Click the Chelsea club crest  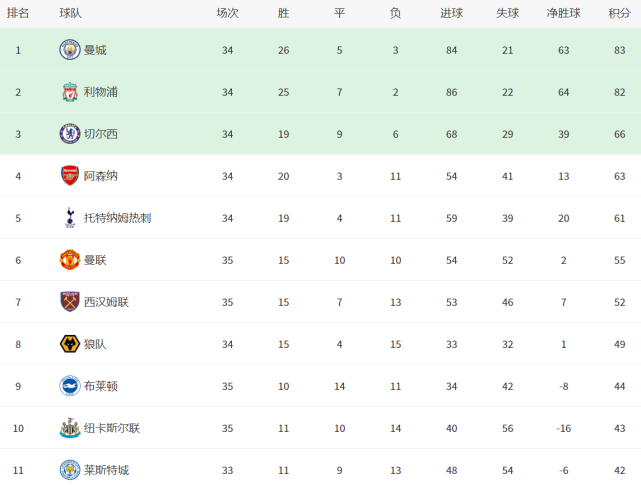point(70,134)
